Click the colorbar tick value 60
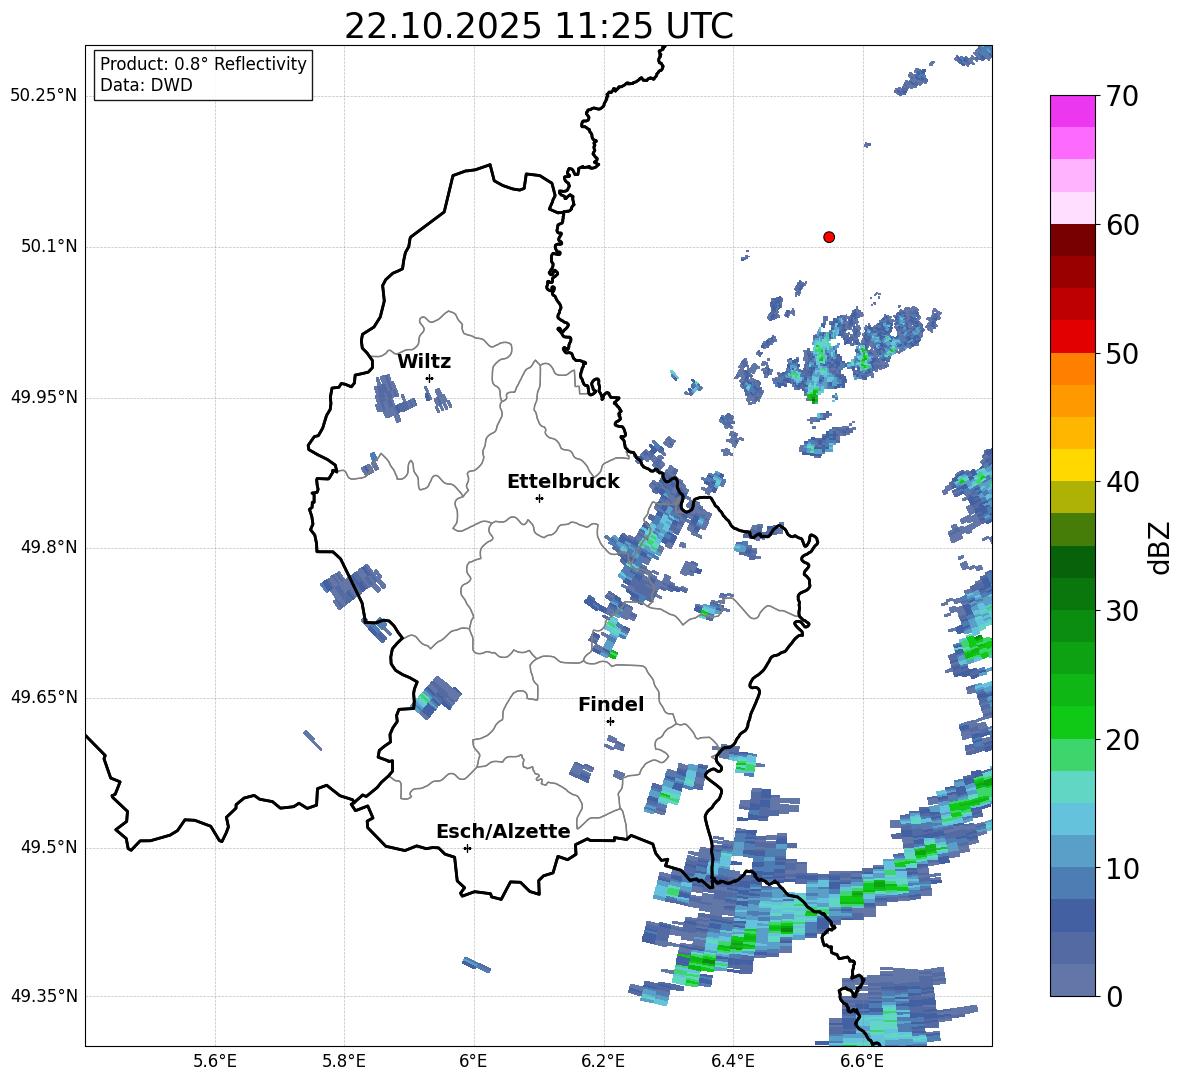 pyautogui.click(x=1123, y=225)
